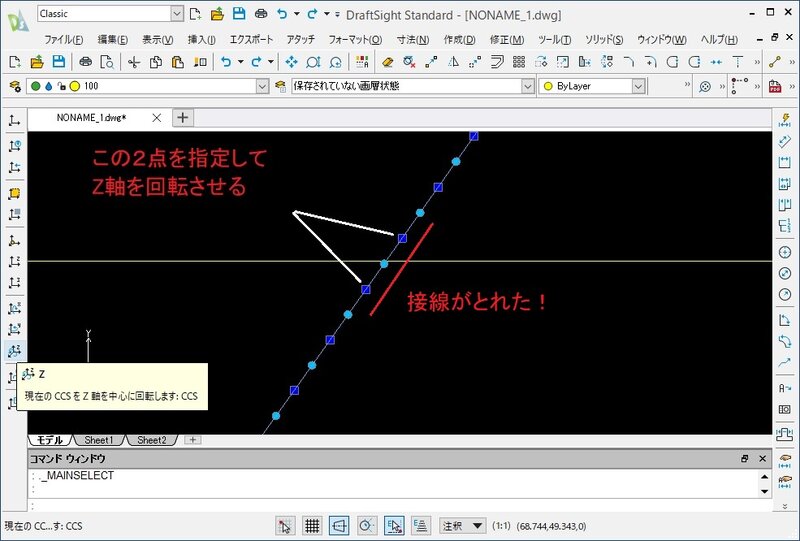Image resolution: width=800 pixels, height=541 pixels.
Task: Click the DraftSight application logo icon
Action: (x=18, y=21)
